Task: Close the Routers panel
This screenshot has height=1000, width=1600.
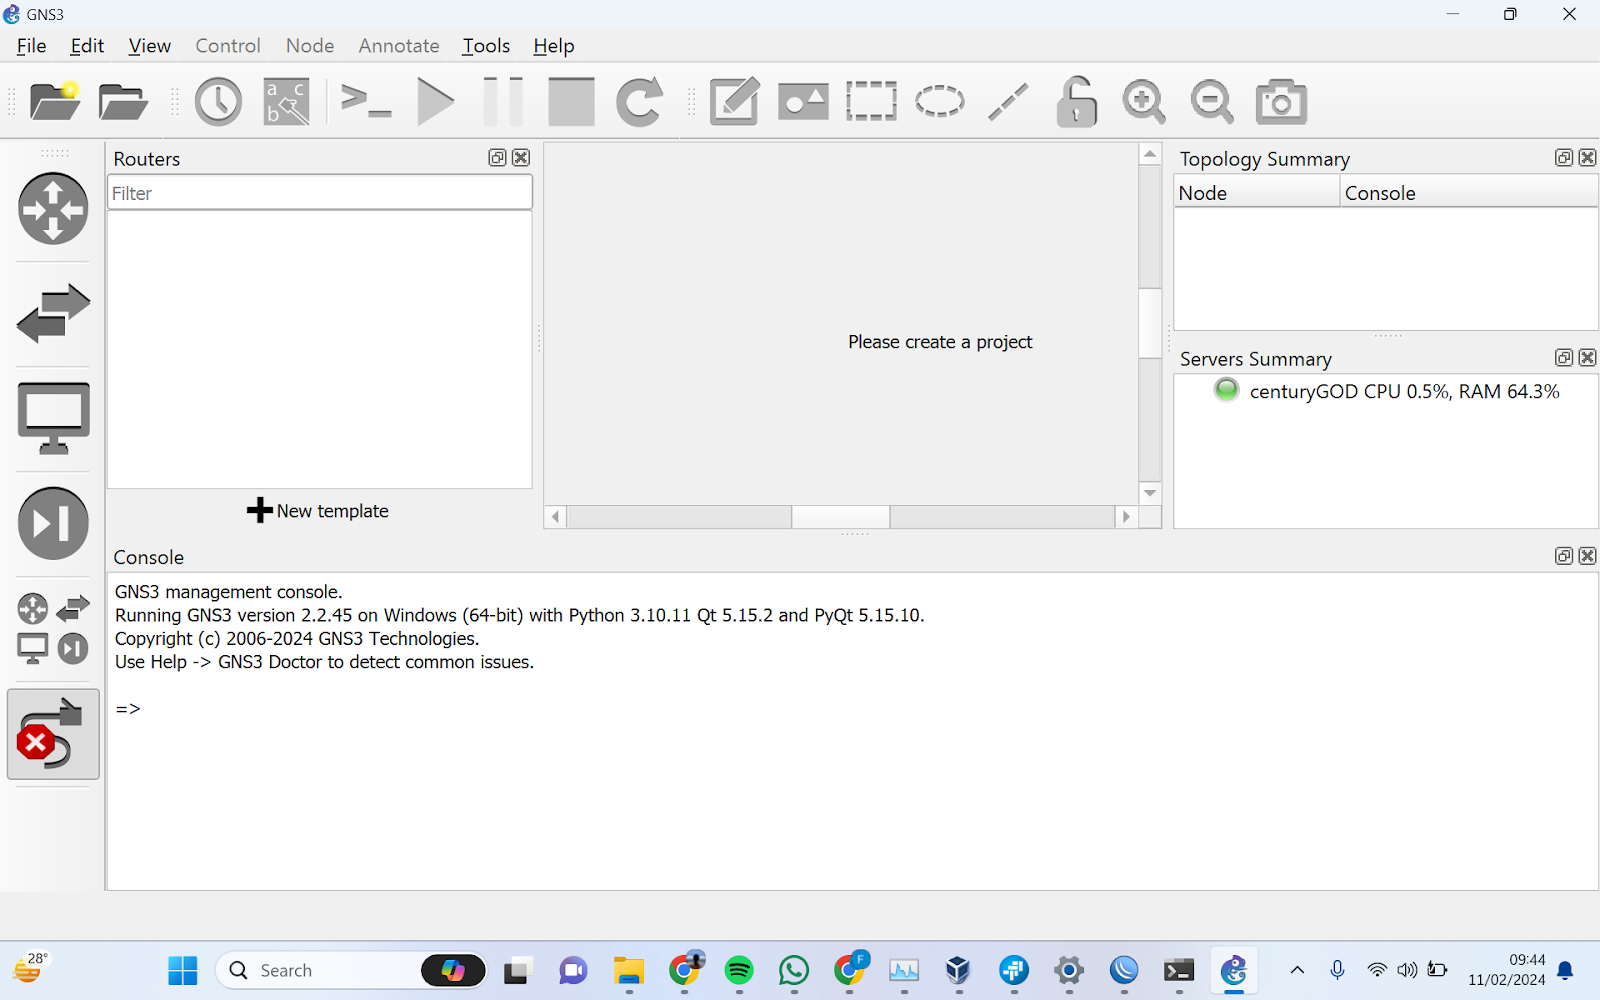Action: (x=521, y=158)
